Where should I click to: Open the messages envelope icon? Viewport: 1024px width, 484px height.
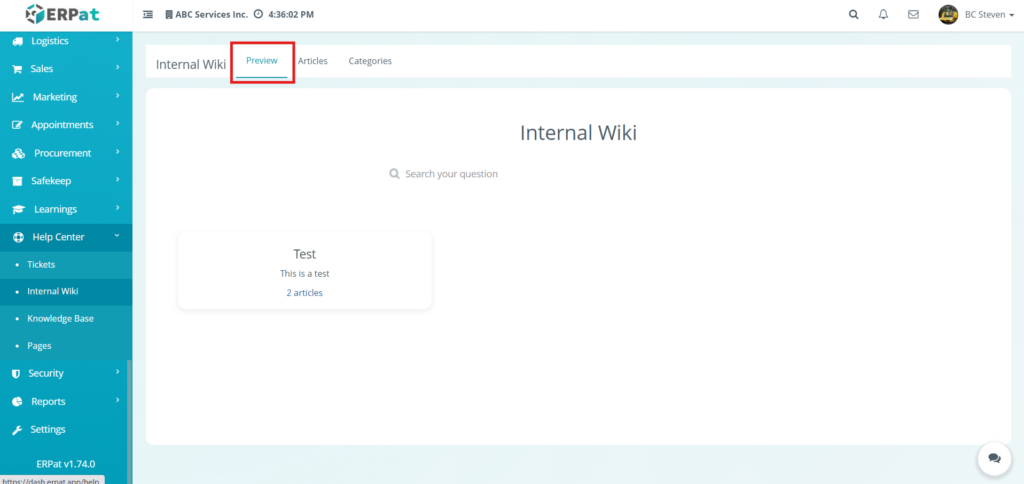(x=914, y=14)
